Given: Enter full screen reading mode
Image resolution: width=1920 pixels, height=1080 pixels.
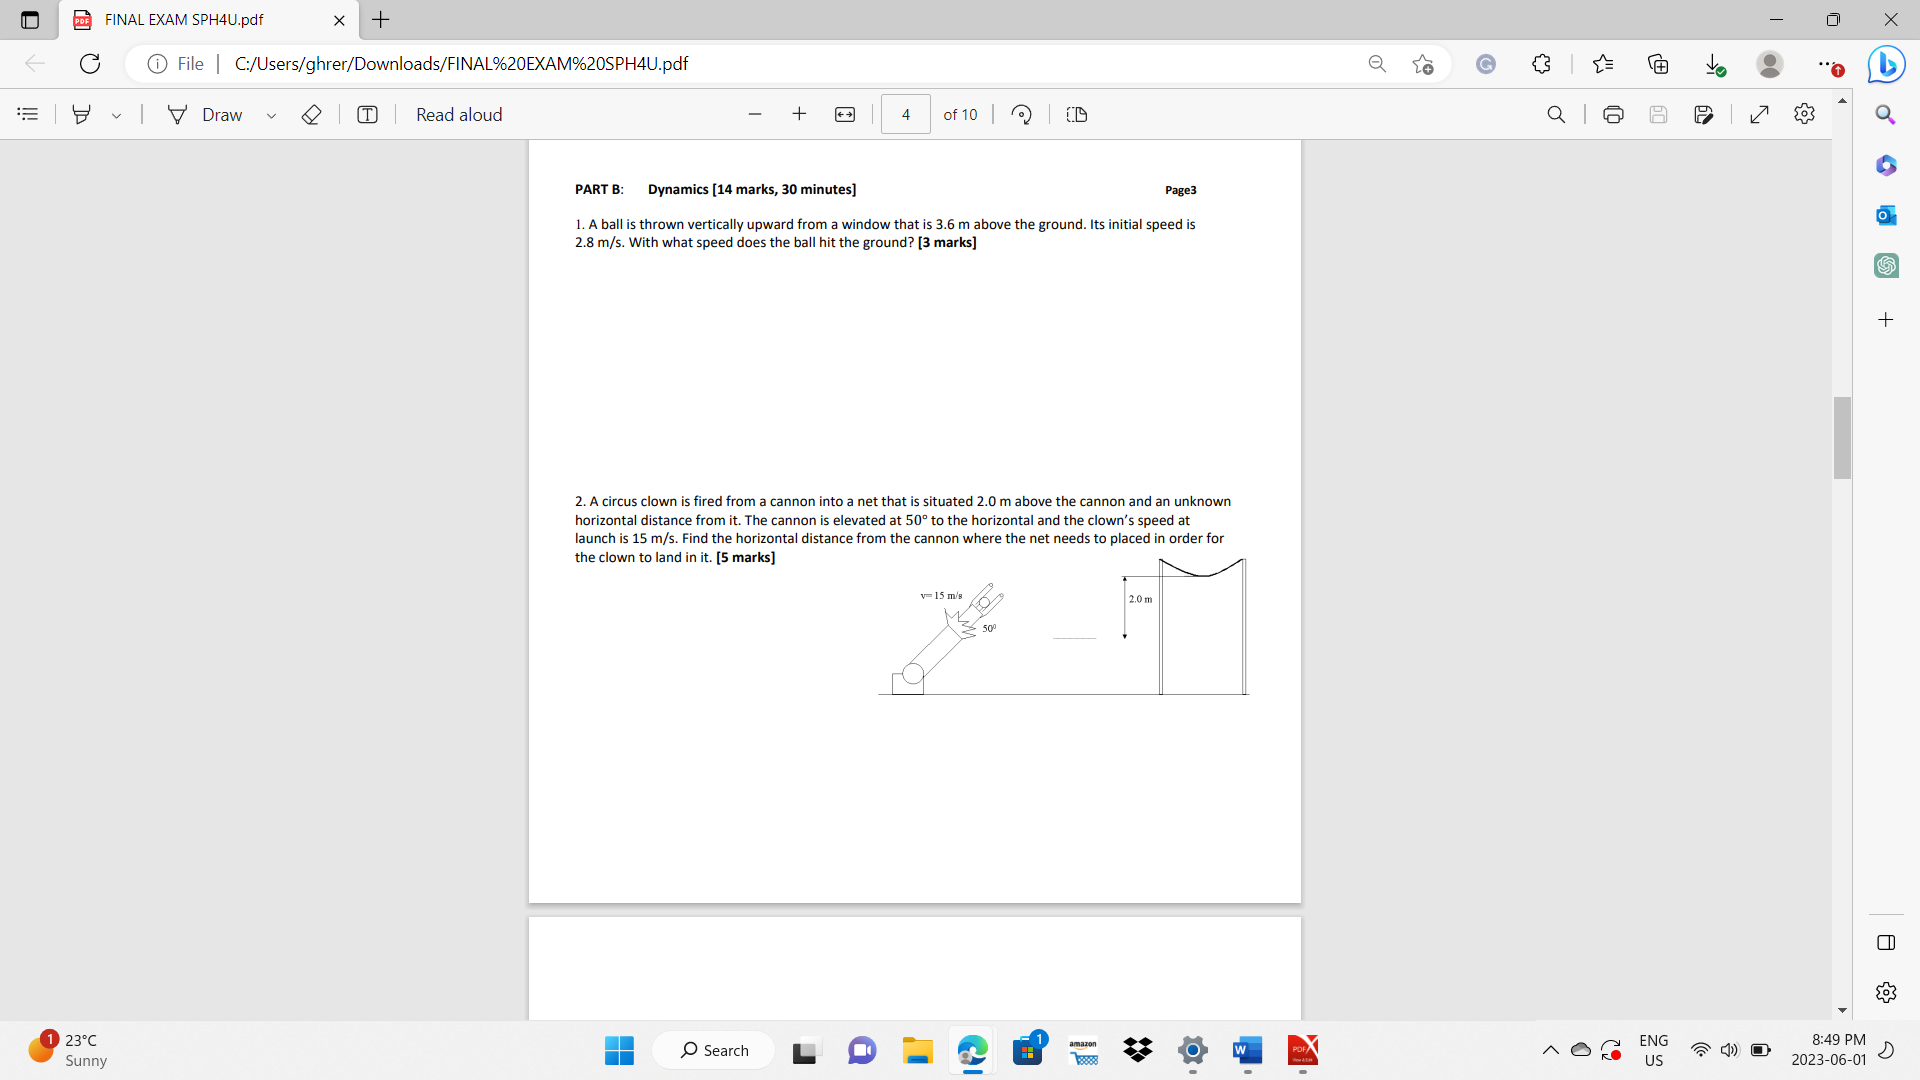Looking at the screenshot, I should click(x=1760, y=114).
